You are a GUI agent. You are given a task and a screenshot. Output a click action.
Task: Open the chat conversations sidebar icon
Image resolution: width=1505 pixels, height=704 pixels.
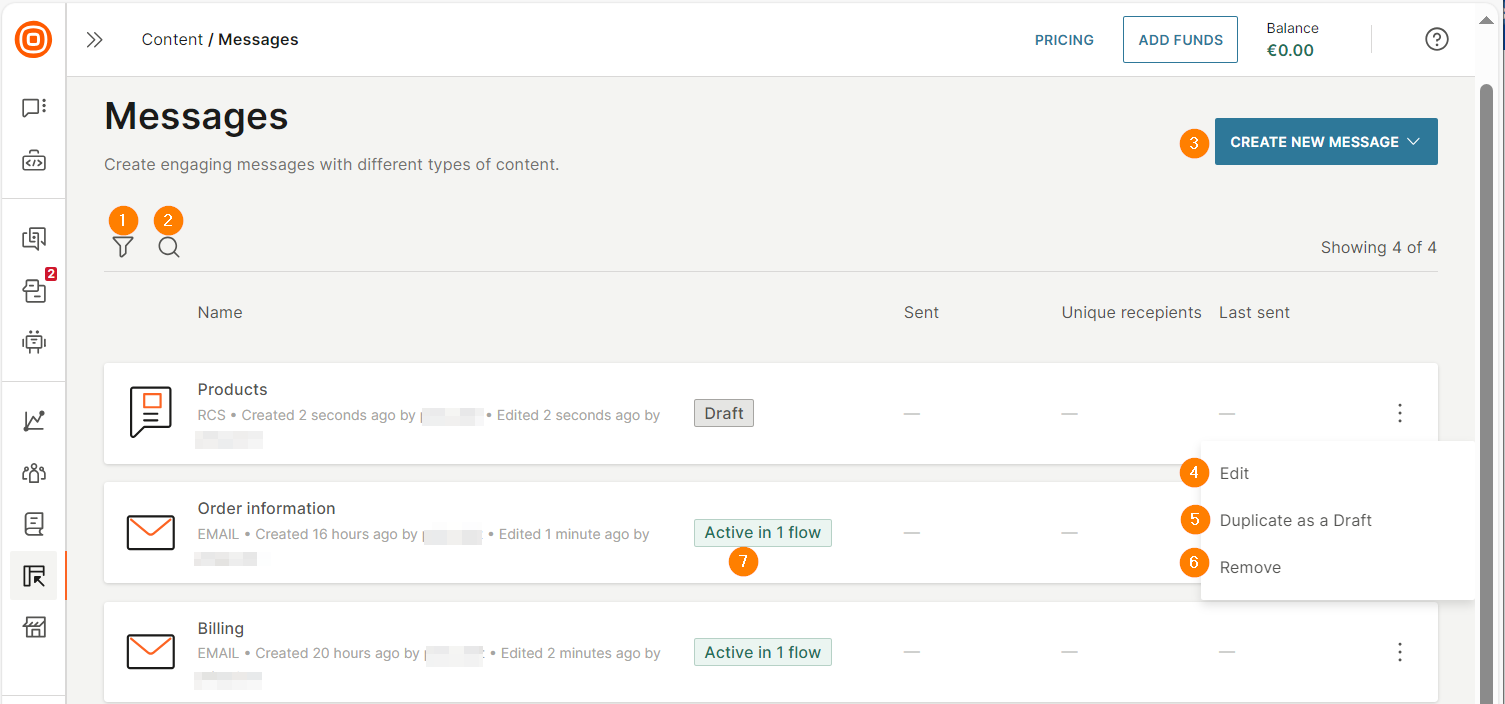coord(34,108)
